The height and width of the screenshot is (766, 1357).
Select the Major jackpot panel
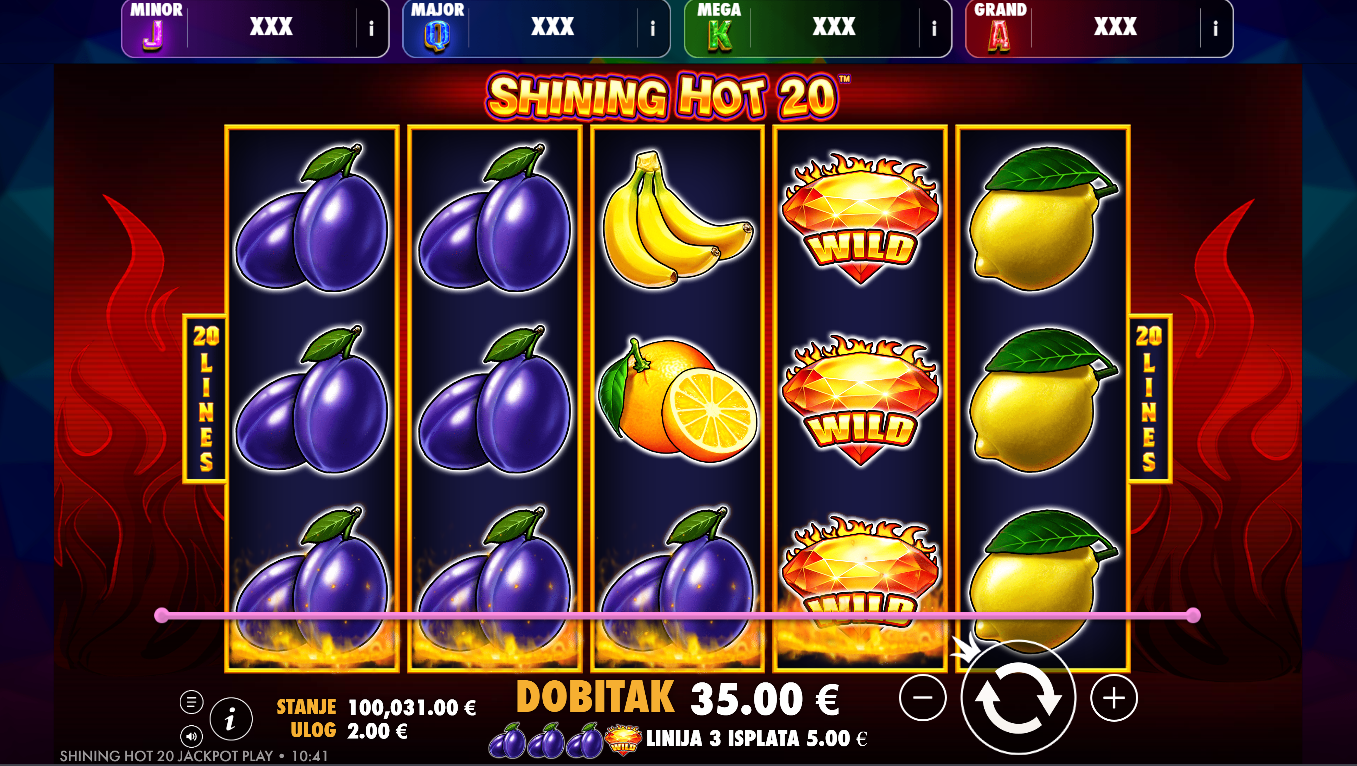537,29
